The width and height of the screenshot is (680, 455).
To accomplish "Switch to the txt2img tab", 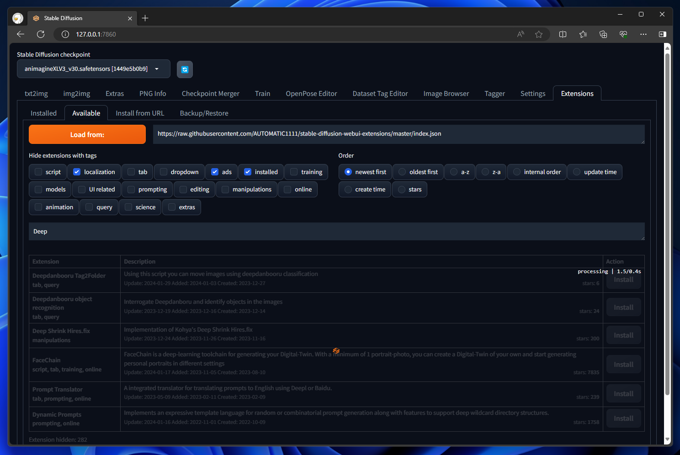I will pyautogui.click(x=36, y=94).
